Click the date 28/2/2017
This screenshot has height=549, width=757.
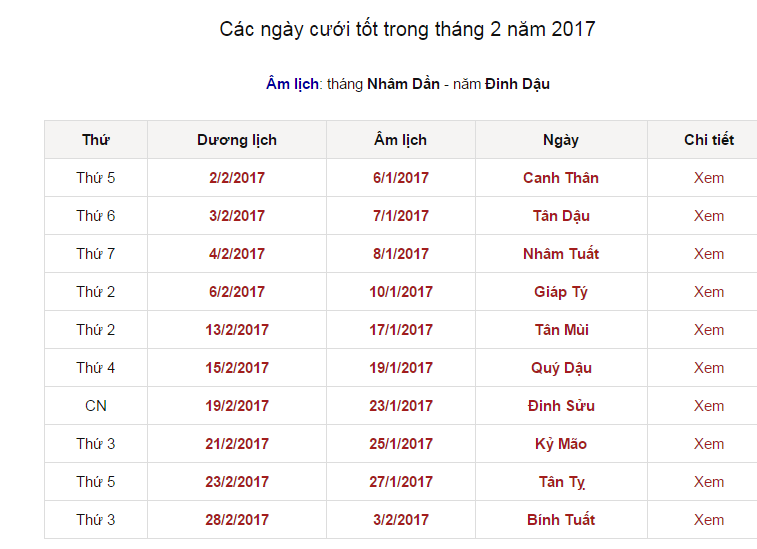(237, 520)
